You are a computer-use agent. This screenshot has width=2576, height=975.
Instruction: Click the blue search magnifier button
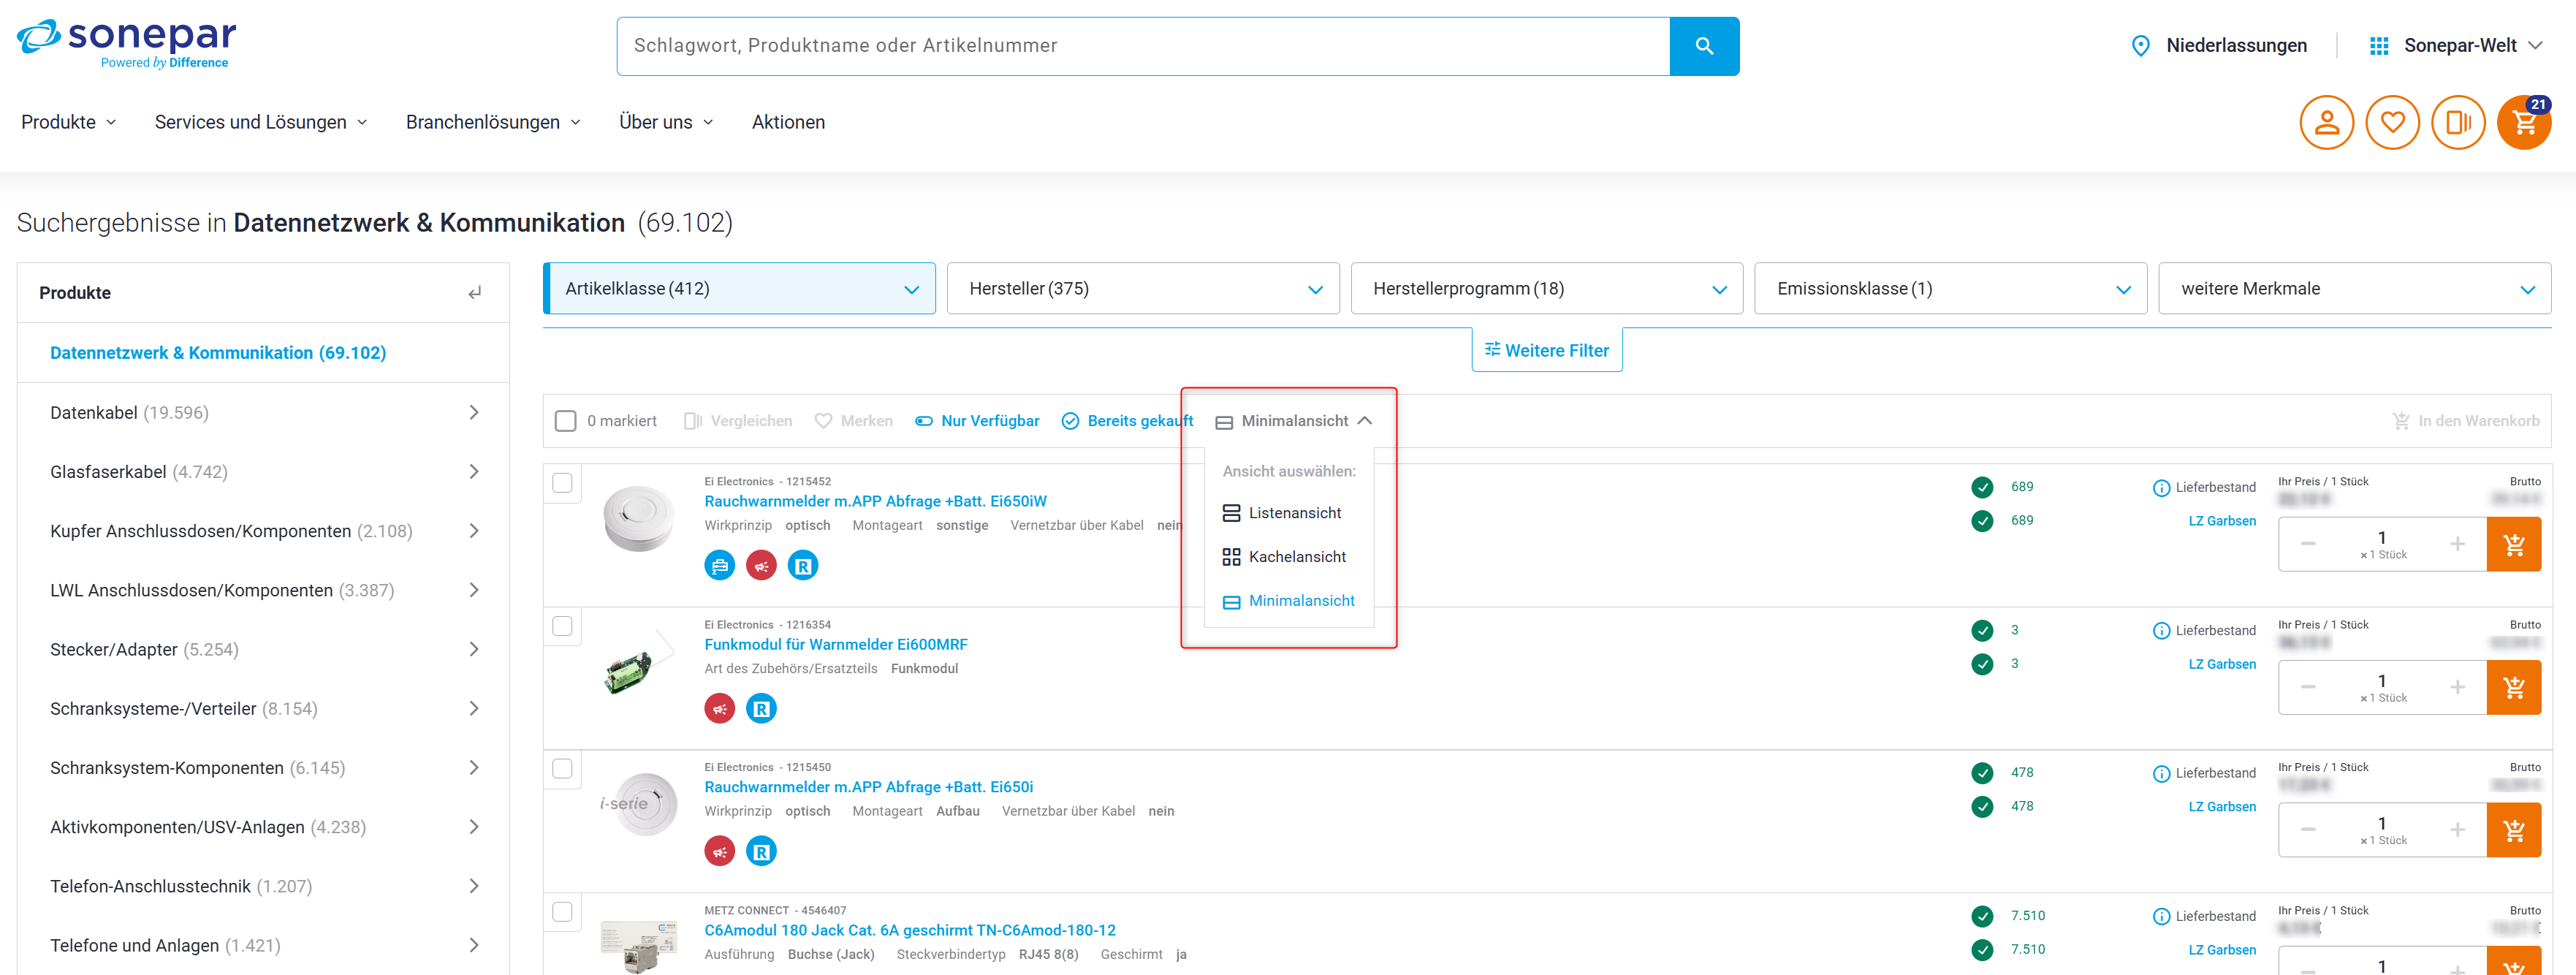pyautogui.click(x=1704, y=46)
